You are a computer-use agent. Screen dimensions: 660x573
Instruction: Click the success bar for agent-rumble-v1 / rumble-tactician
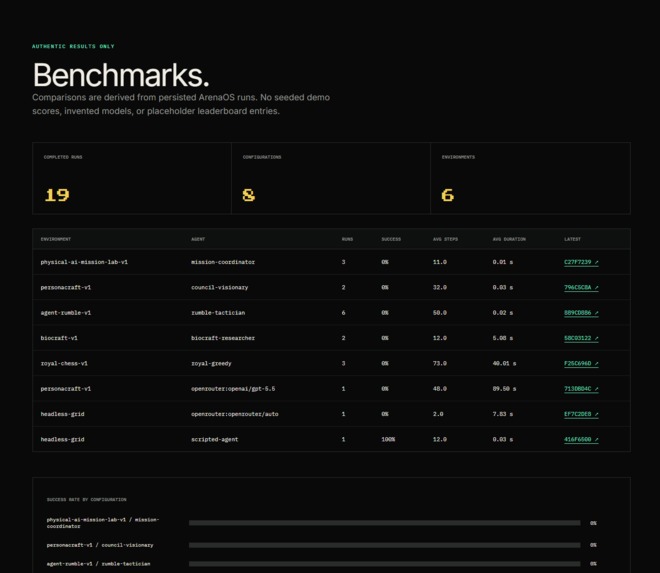click(x=384, y=564)
